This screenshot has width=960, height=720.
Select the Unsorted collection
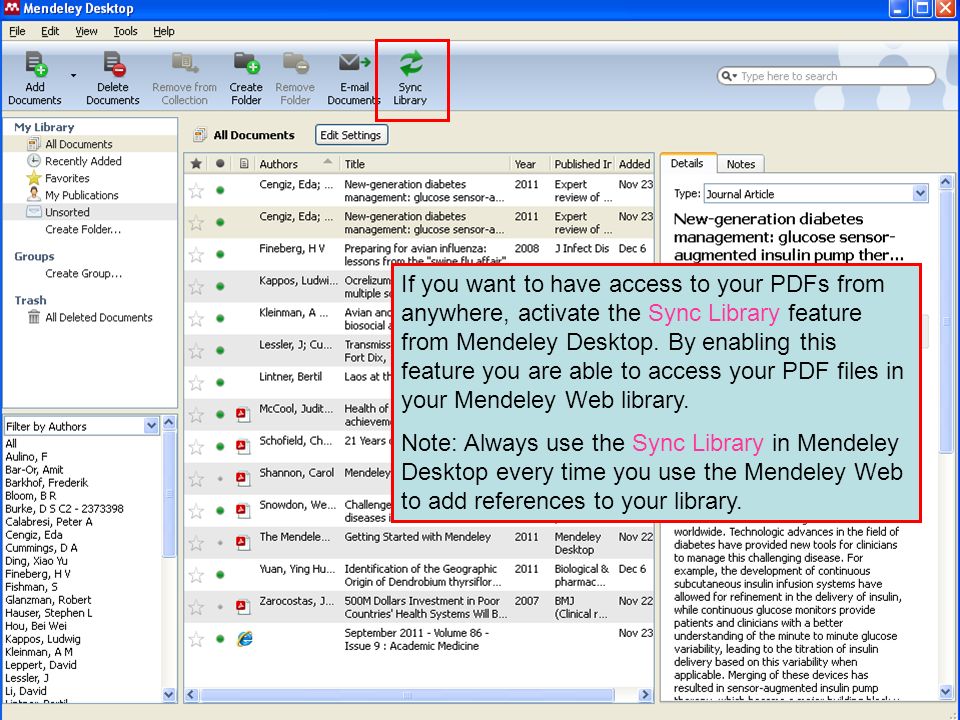[x=67, y=212]
